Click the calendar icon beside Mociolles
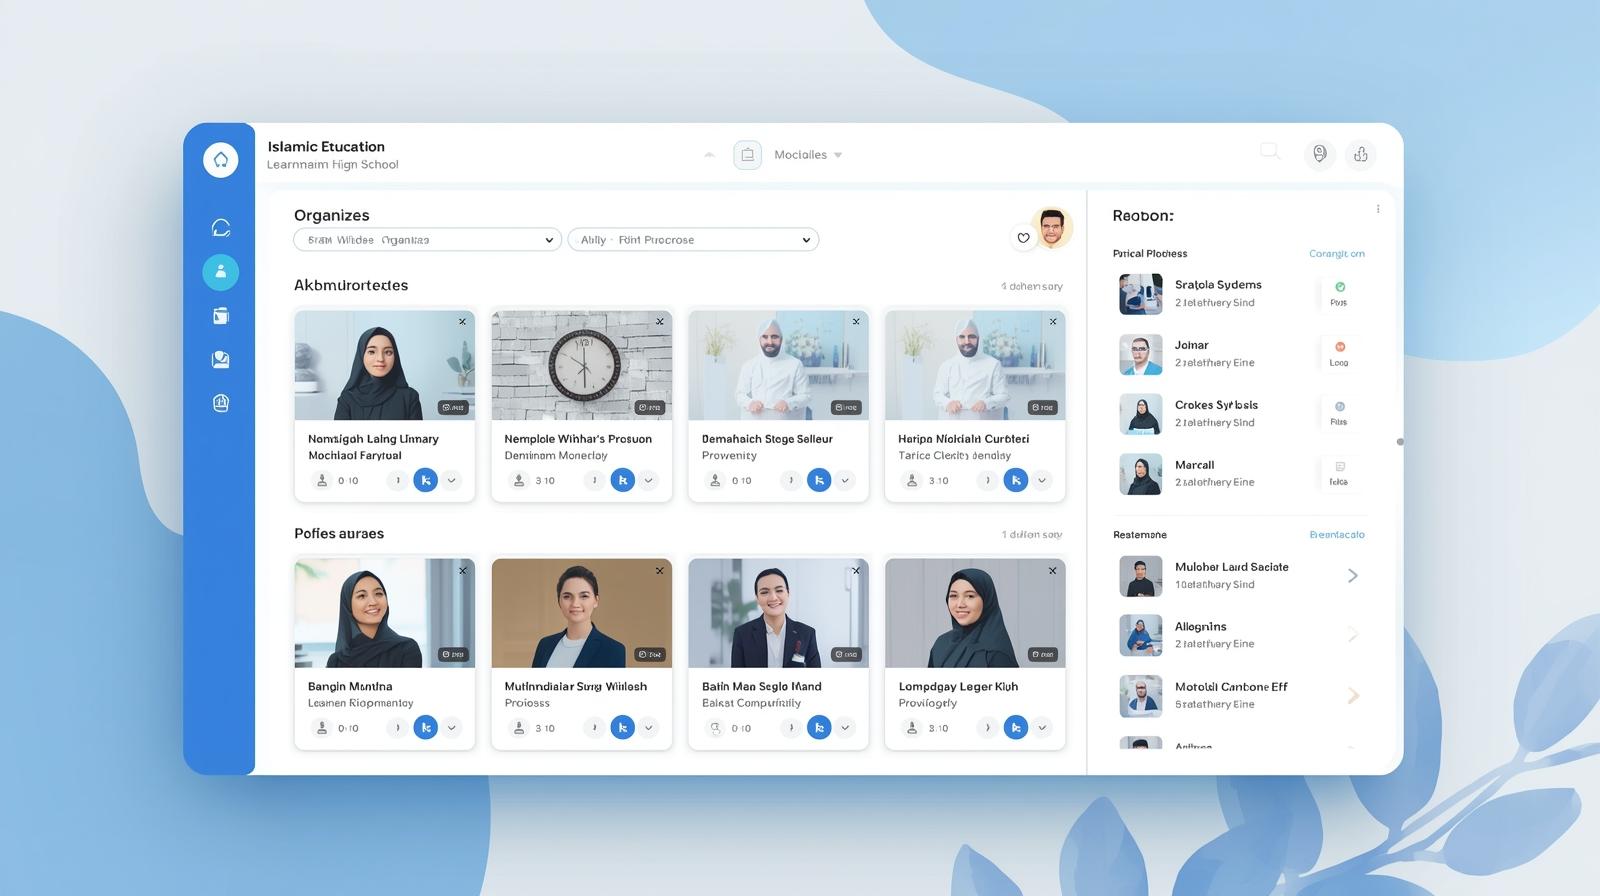 pos(747,155)
